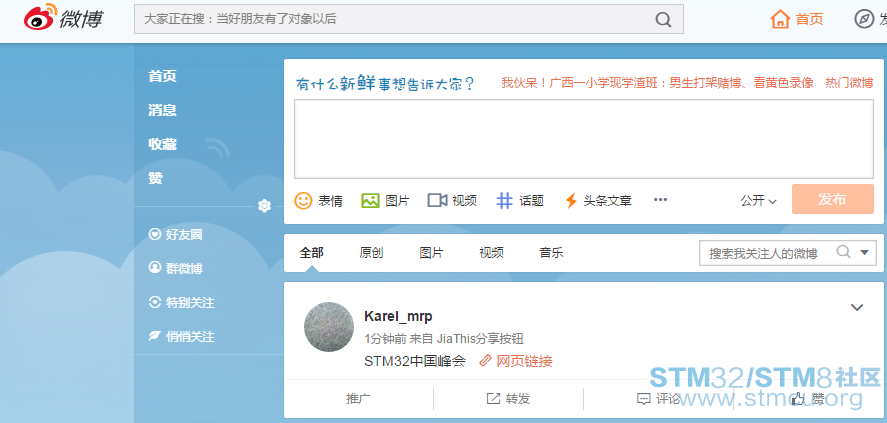Open 赞 in the left sidebar
Image resolution: width=887 pixels, height=423 pixels.
pyautogui.click(x=156, y=178)
